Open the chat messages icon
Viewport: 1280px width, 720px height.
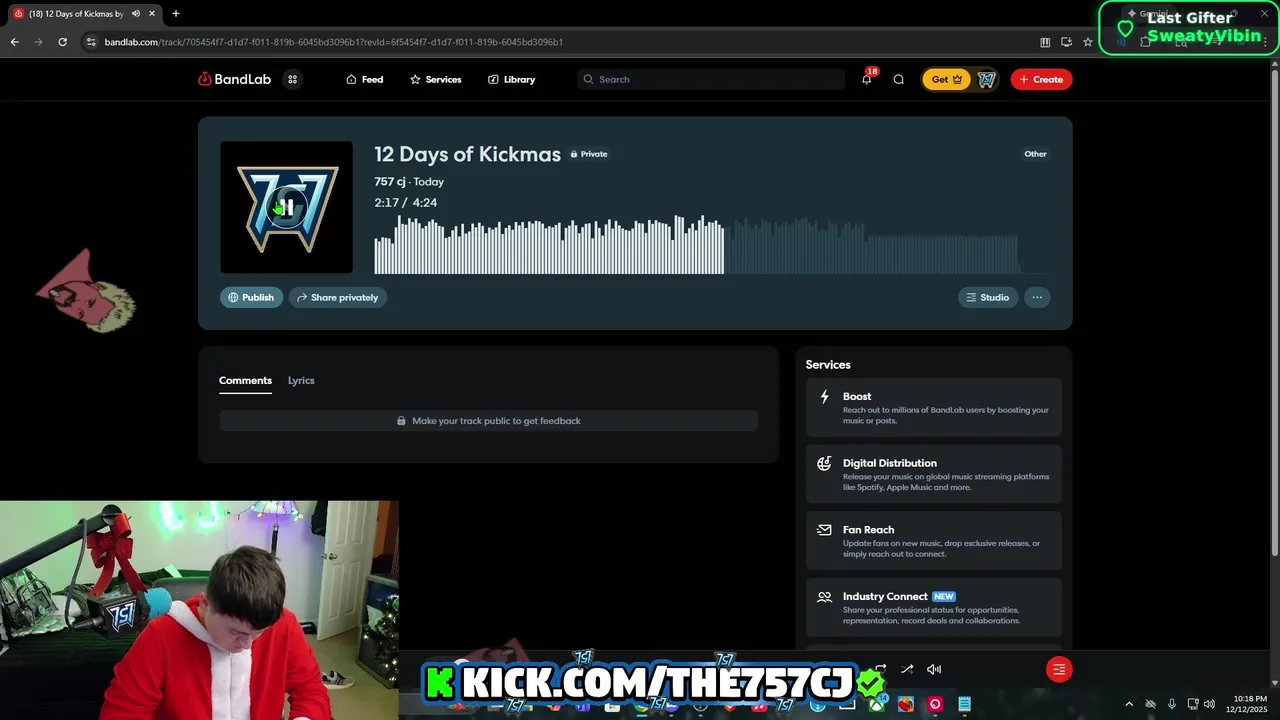898,79
